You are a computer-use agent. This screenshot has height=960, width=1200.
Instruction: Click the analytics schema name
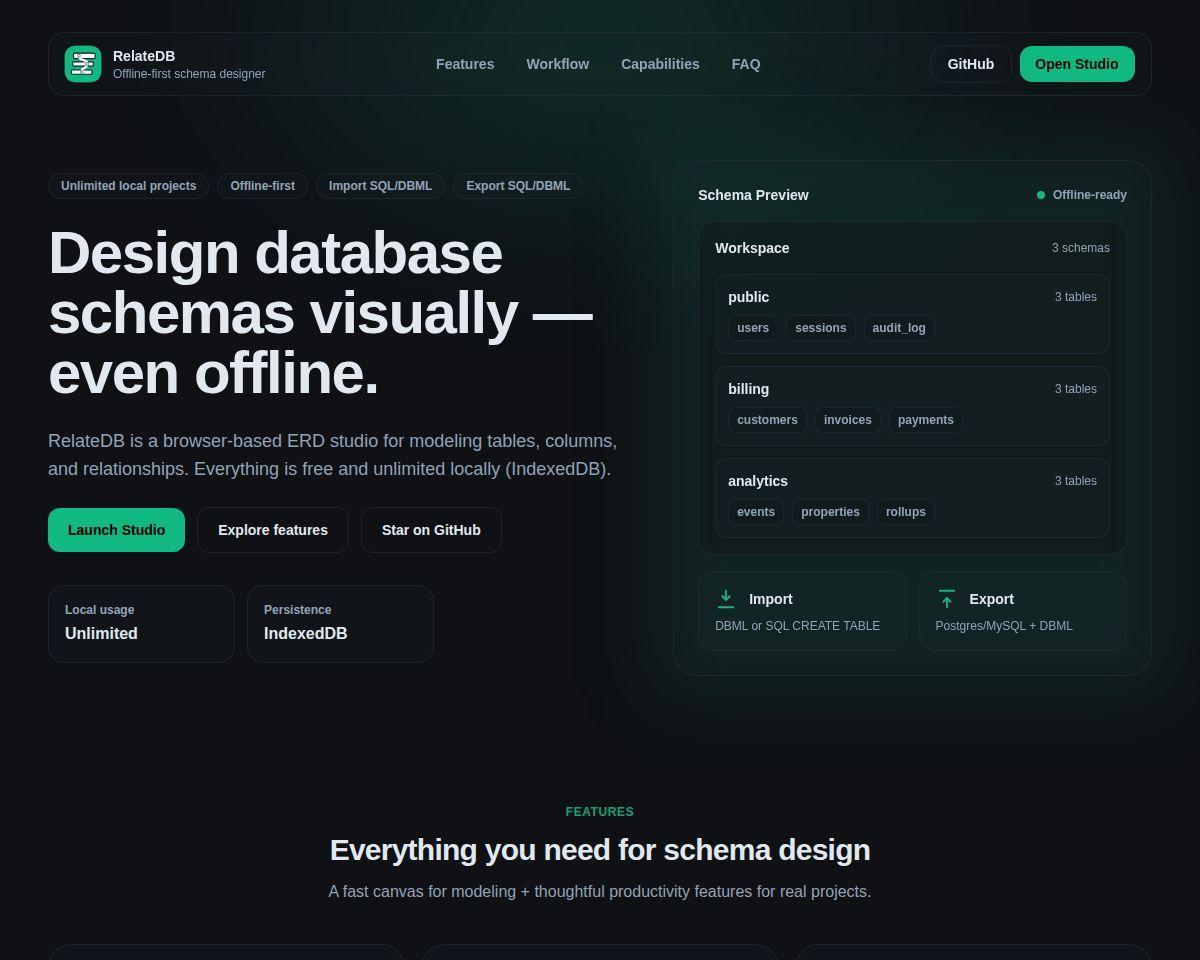[x=758, y=481]
